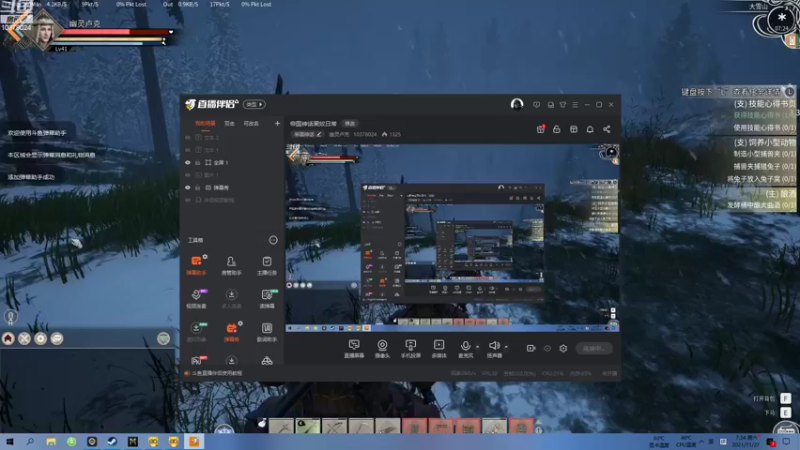
Task: Open the 斗鱼直播伴侣 usage tutorial link
Action: click(217, 373)
